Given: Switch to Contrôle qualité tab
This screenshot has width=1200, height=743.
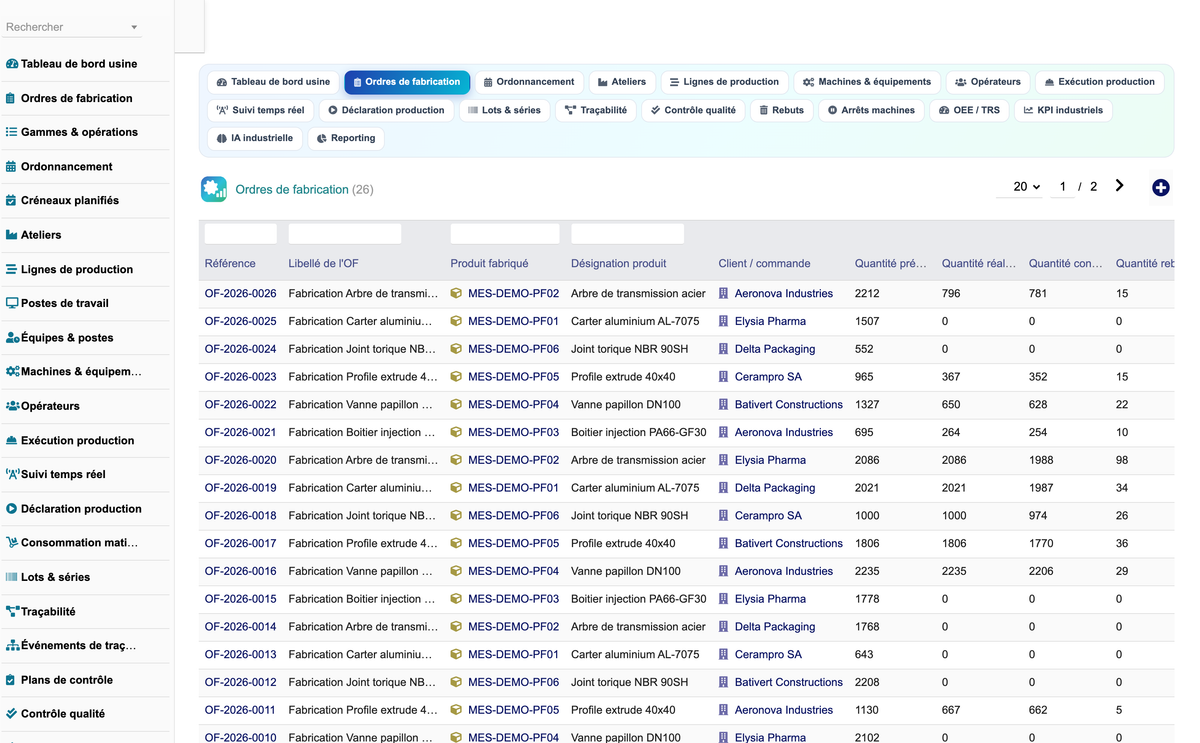Looking at the screenshot, I should pyautogui.click(x=693, y=110).
